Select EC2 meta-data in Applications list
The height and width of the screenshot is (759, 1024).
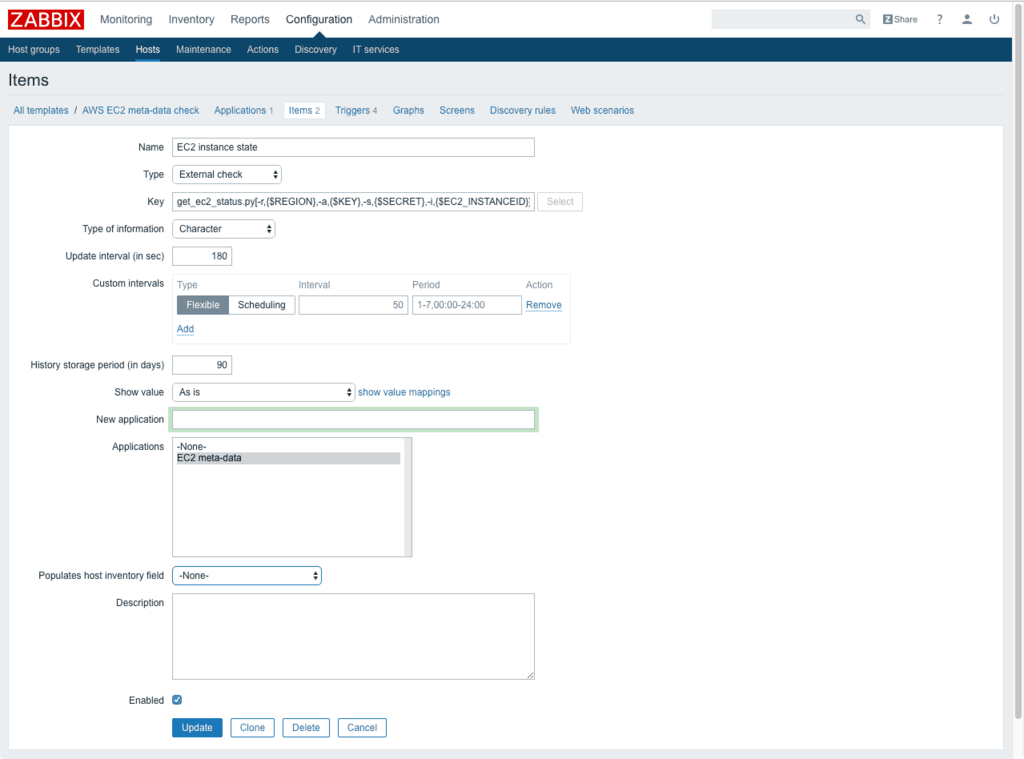(288, 458)
